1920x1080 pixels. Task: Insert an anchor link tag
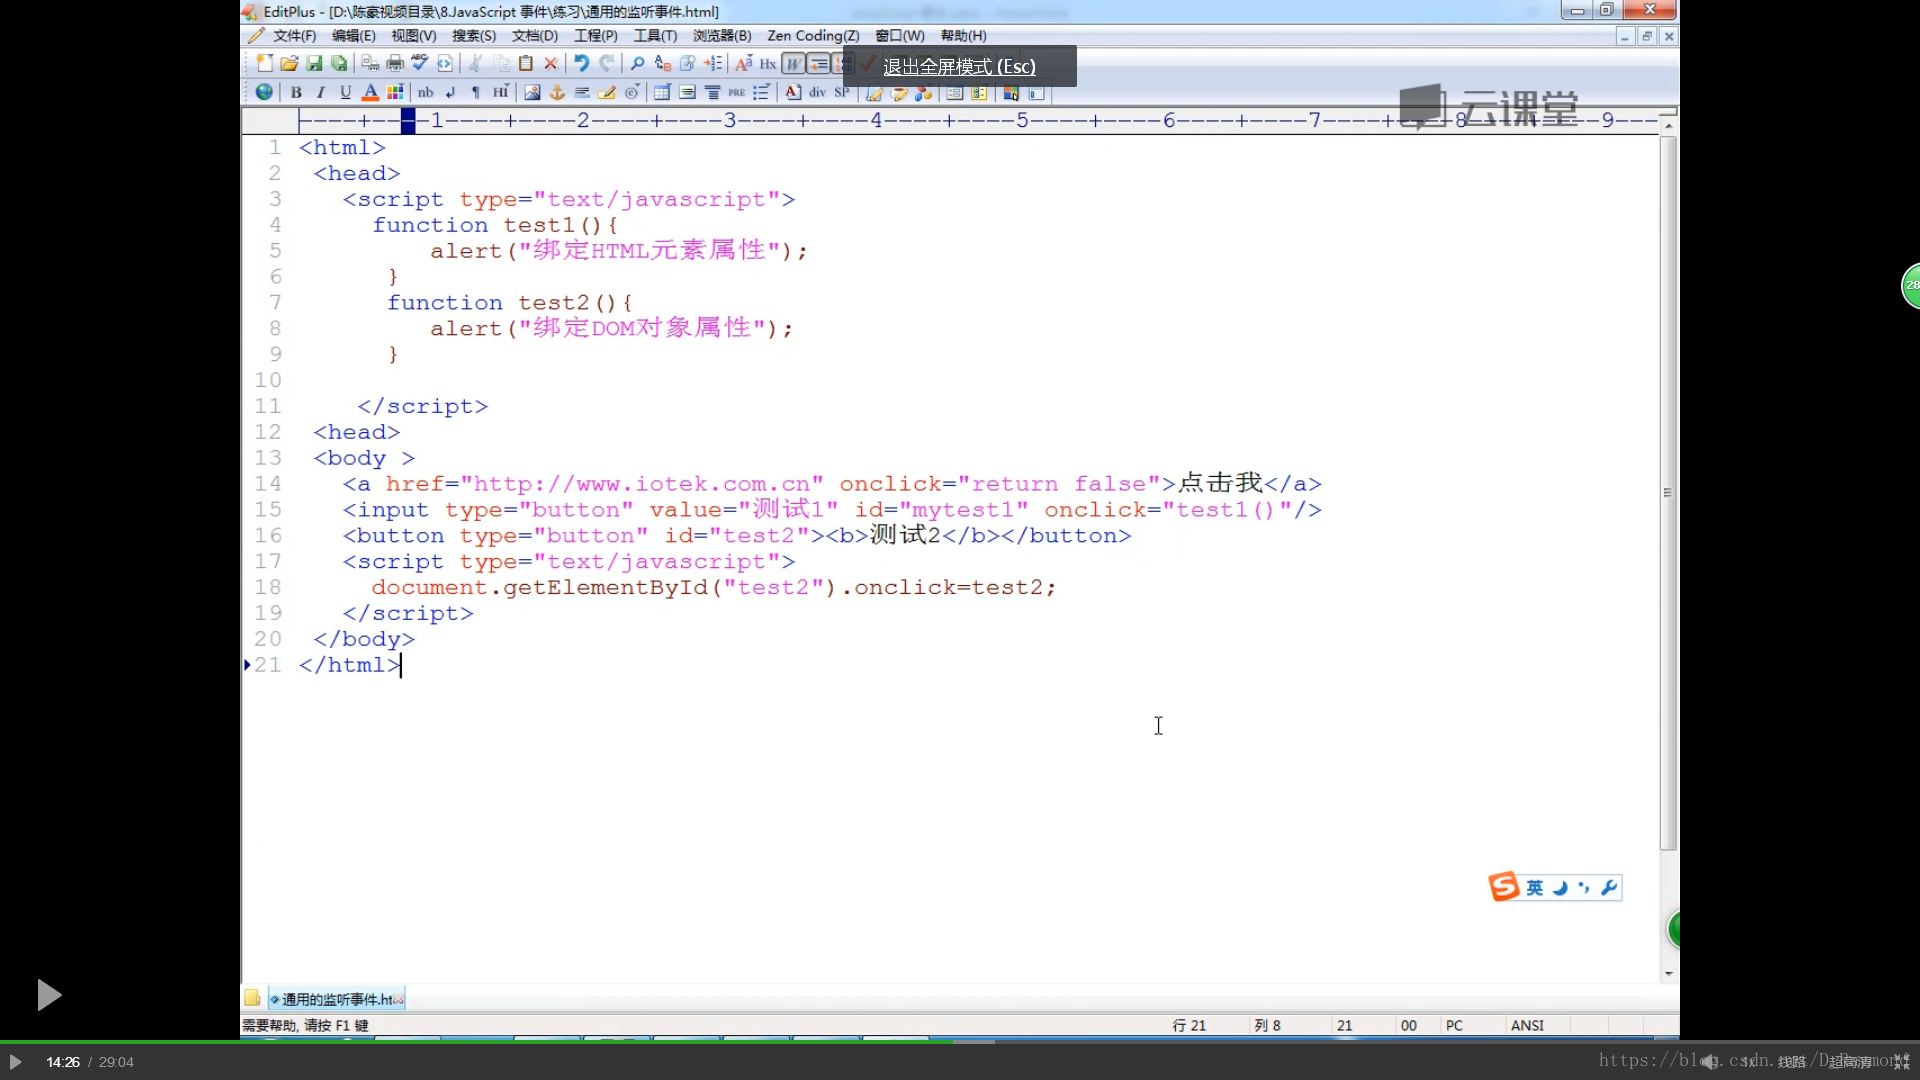pyautogui.click(x=557, y=92)
